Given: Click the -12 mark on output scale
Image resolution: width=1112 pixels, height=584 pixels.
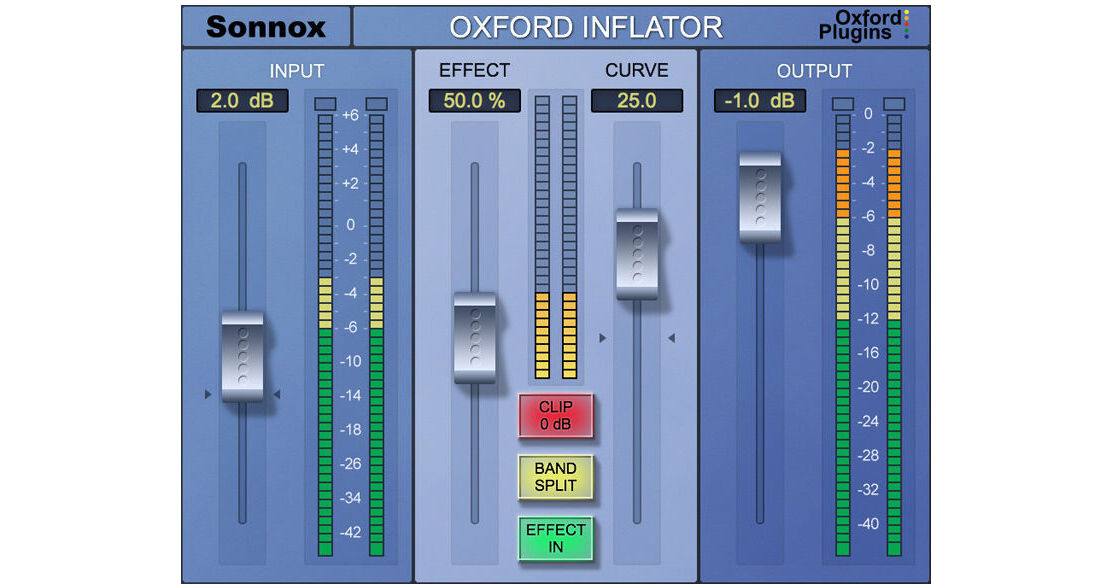Looking at the screenshot, I should [868, 319].
